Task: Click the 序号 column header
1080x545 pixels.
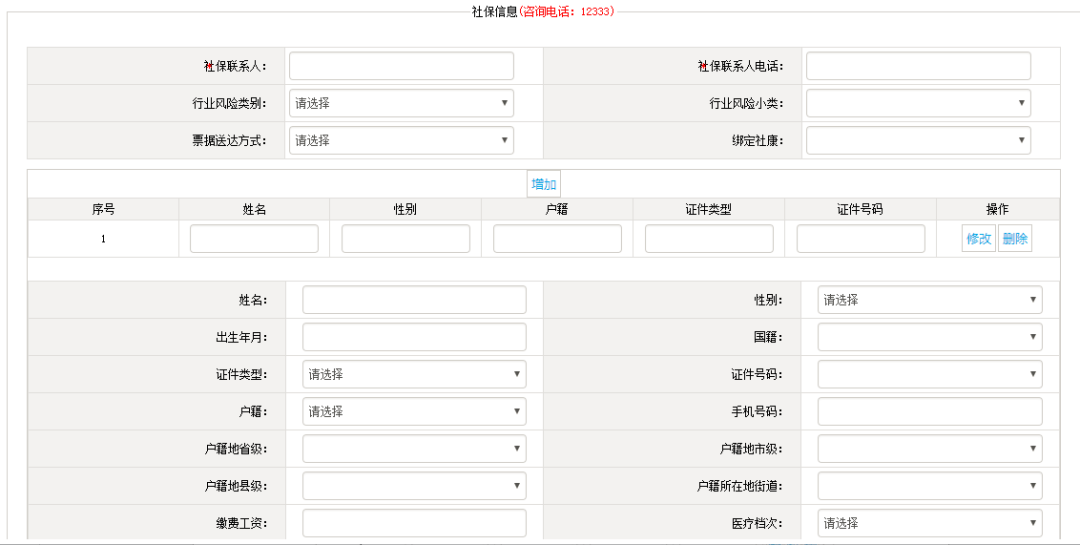Action: [x=103, y=209]
